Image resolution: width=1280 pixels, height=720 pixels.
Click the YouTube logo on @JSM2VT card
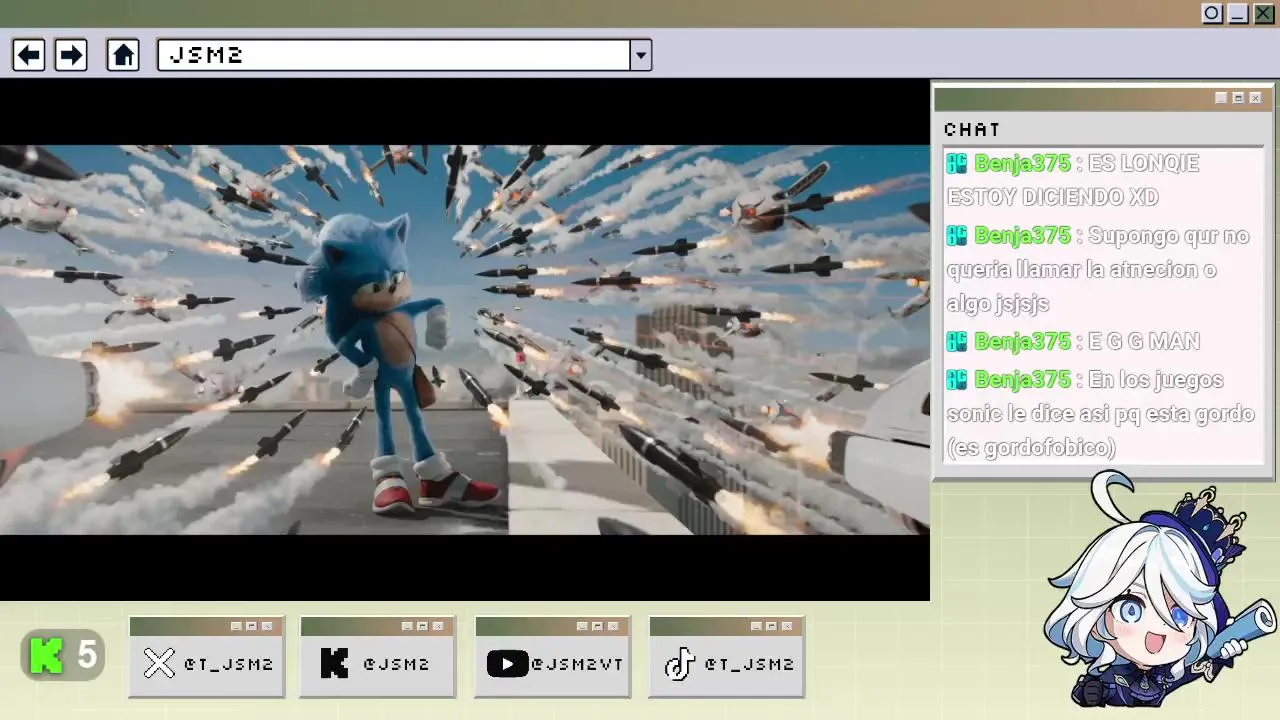pyautogui.click(x=507, y=663)
